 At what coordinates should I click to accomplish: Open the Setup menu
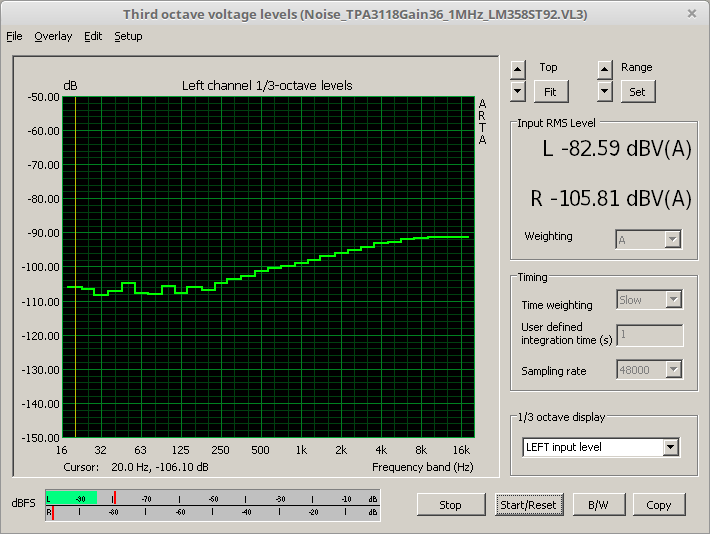[128, 36]
